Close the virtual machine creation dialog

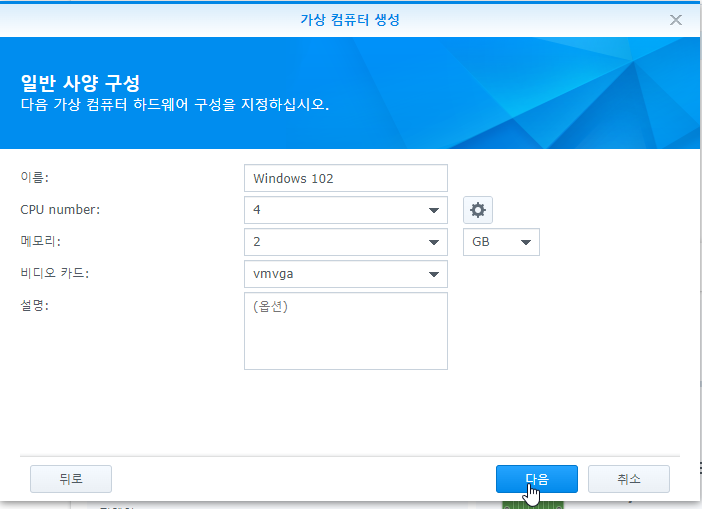676,20
